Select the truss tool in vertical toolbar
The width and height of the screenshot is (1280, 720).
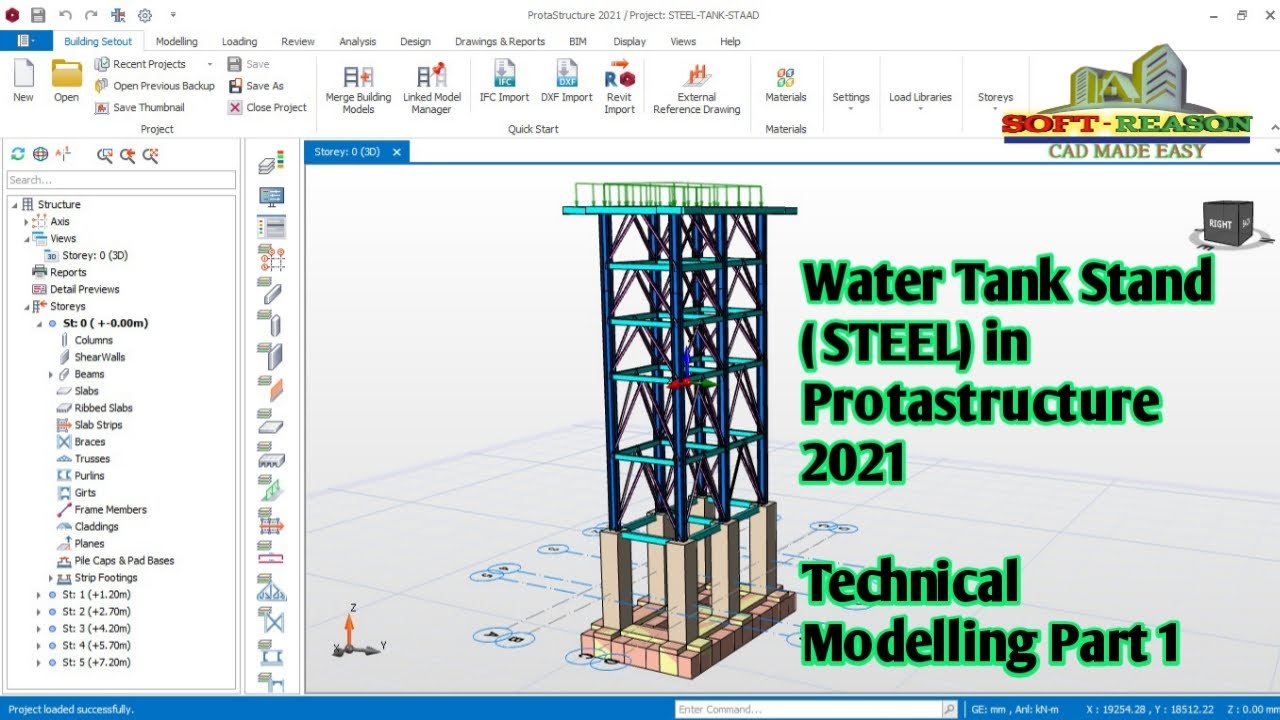coord(271,588)
